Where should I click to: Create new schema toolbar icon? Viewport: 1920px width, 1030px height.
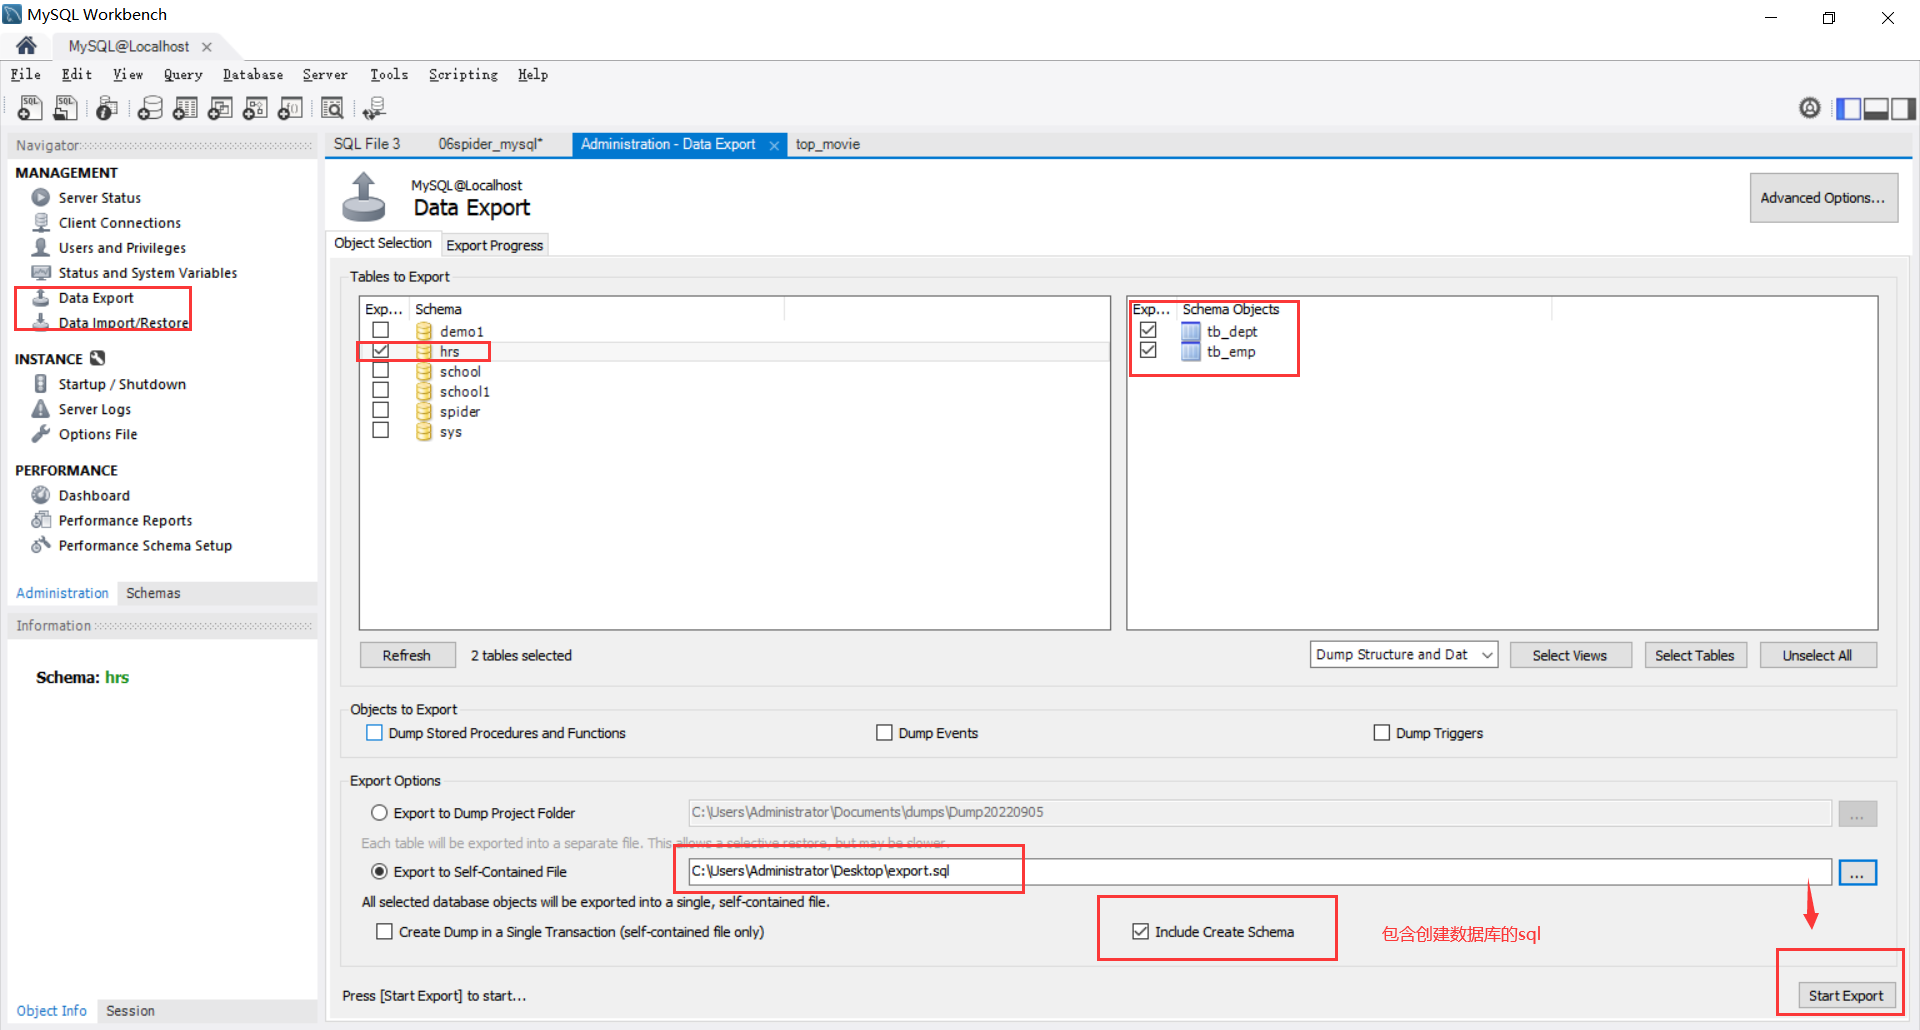point(150,108)
